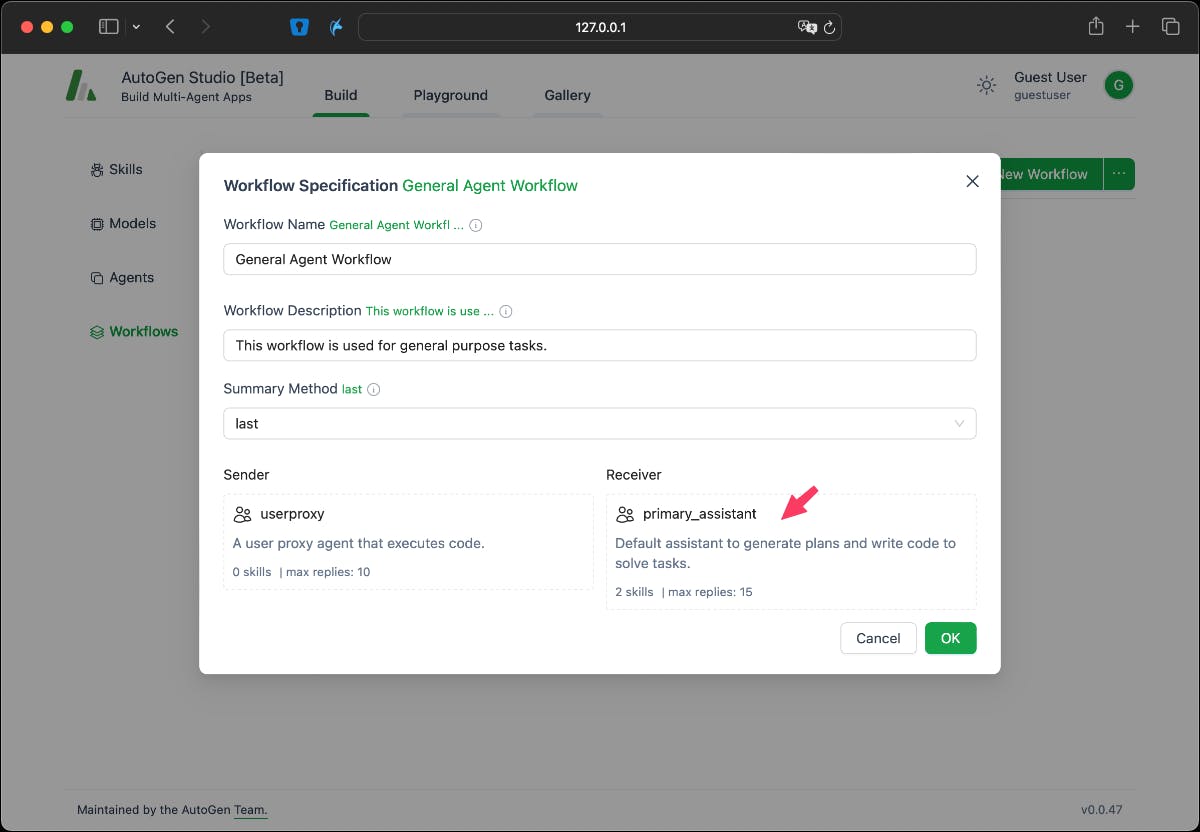Open Skills in the sidebar
Screen dimensions: 1200x832
(x=126, y=170)
